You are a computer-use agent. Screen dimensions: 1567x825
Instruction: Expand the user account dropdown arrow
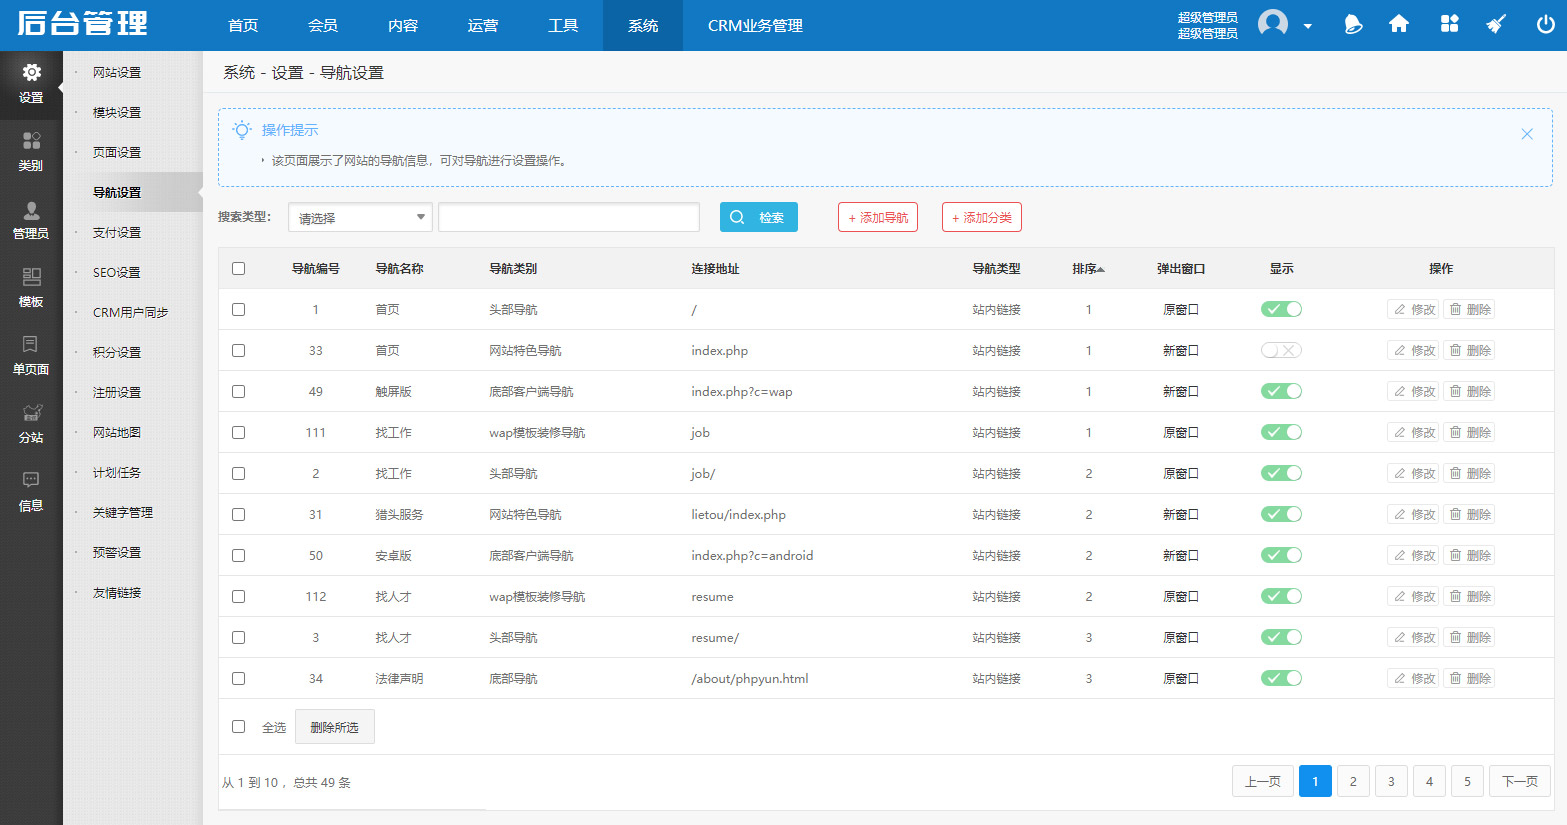1307,26
